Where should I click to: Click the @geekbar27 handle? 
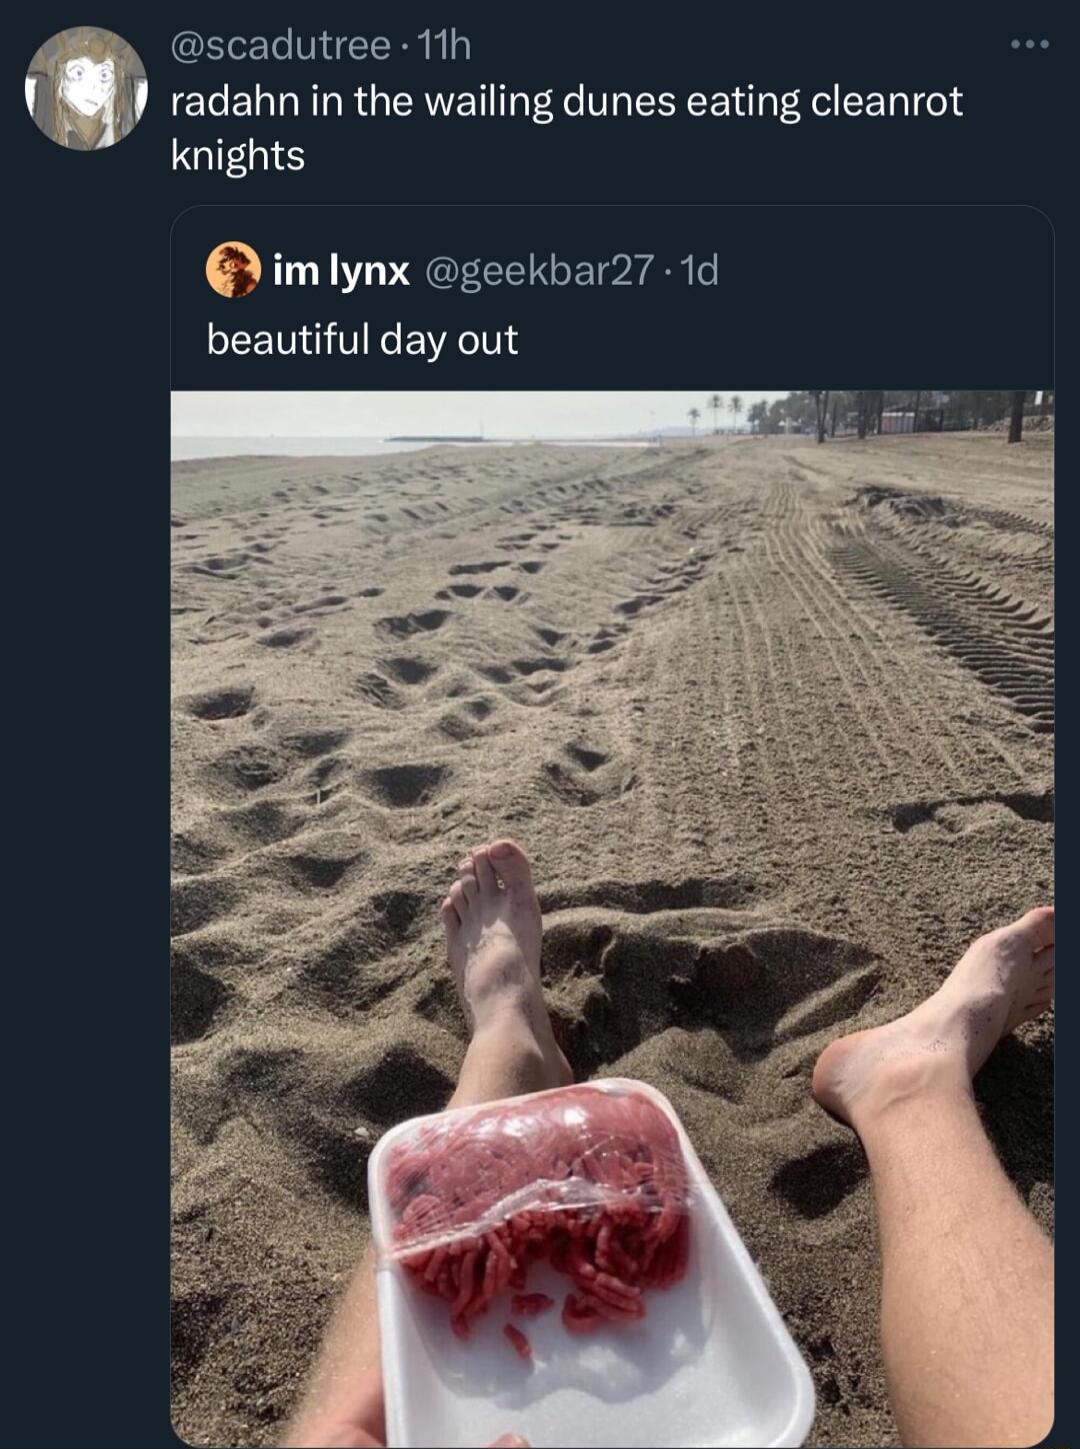(x=541, y=271)
